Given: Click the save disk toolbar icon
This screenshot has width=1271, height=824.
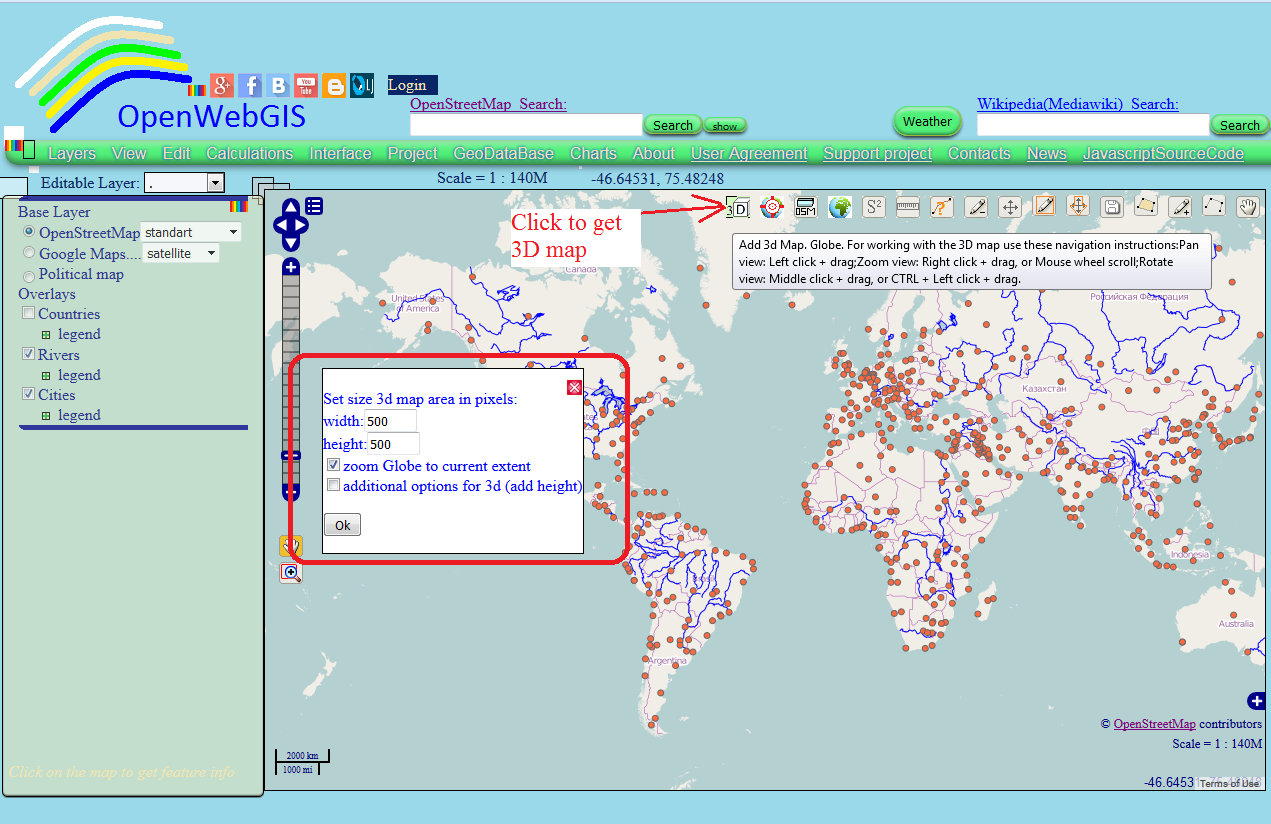Looking at the screenshot, I should [x=1112, y=206].
